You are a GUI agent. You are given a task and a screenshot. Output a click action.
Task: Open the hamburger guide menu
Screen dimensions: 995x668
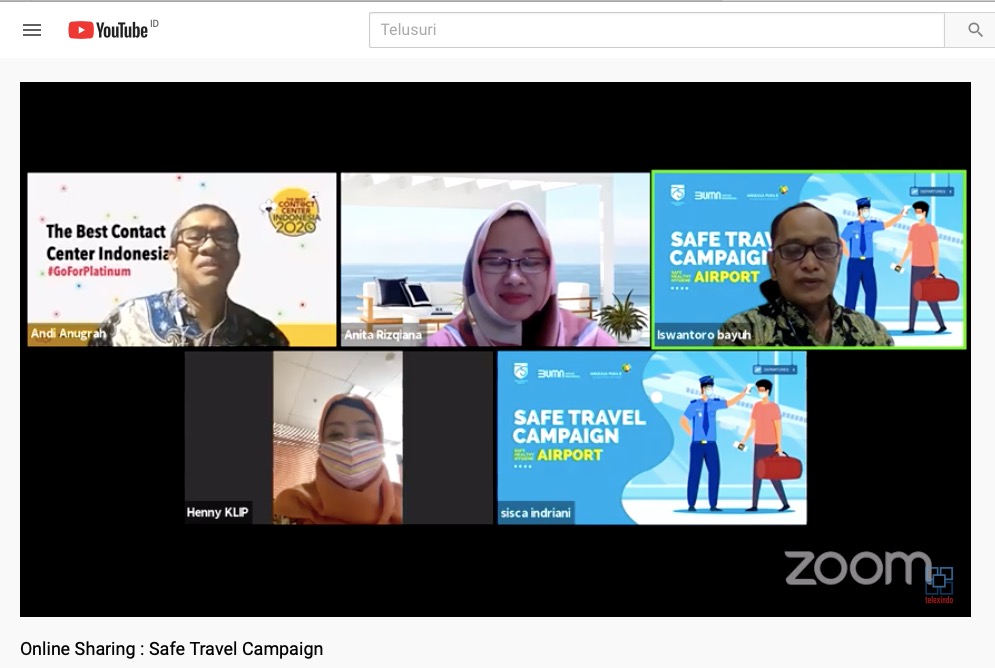point(32,30)
